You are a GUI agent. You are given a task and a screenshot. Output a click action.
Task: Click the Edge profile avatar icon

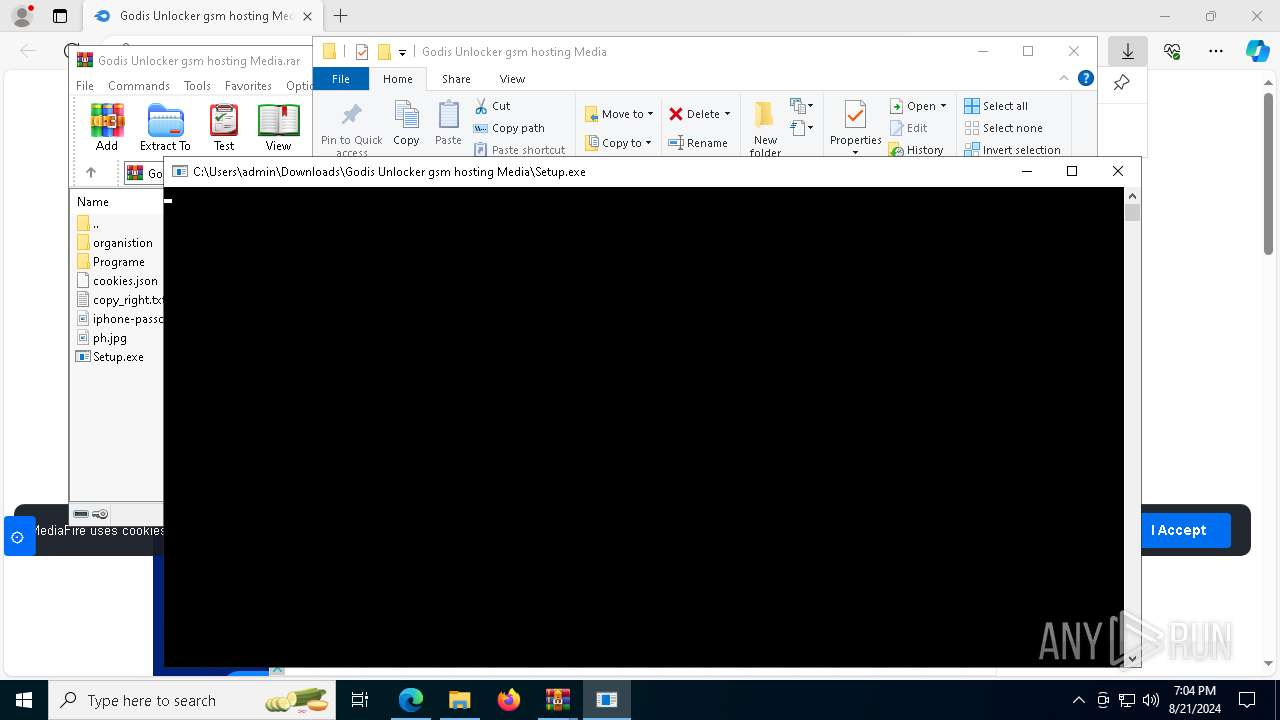(22, 16)
